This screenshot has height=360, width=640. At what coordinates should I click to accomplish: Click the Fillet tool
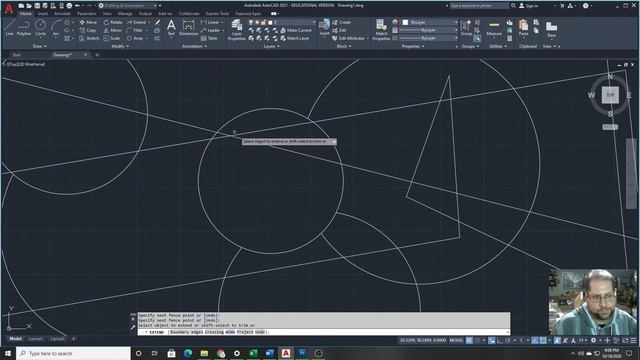(135, 30)
